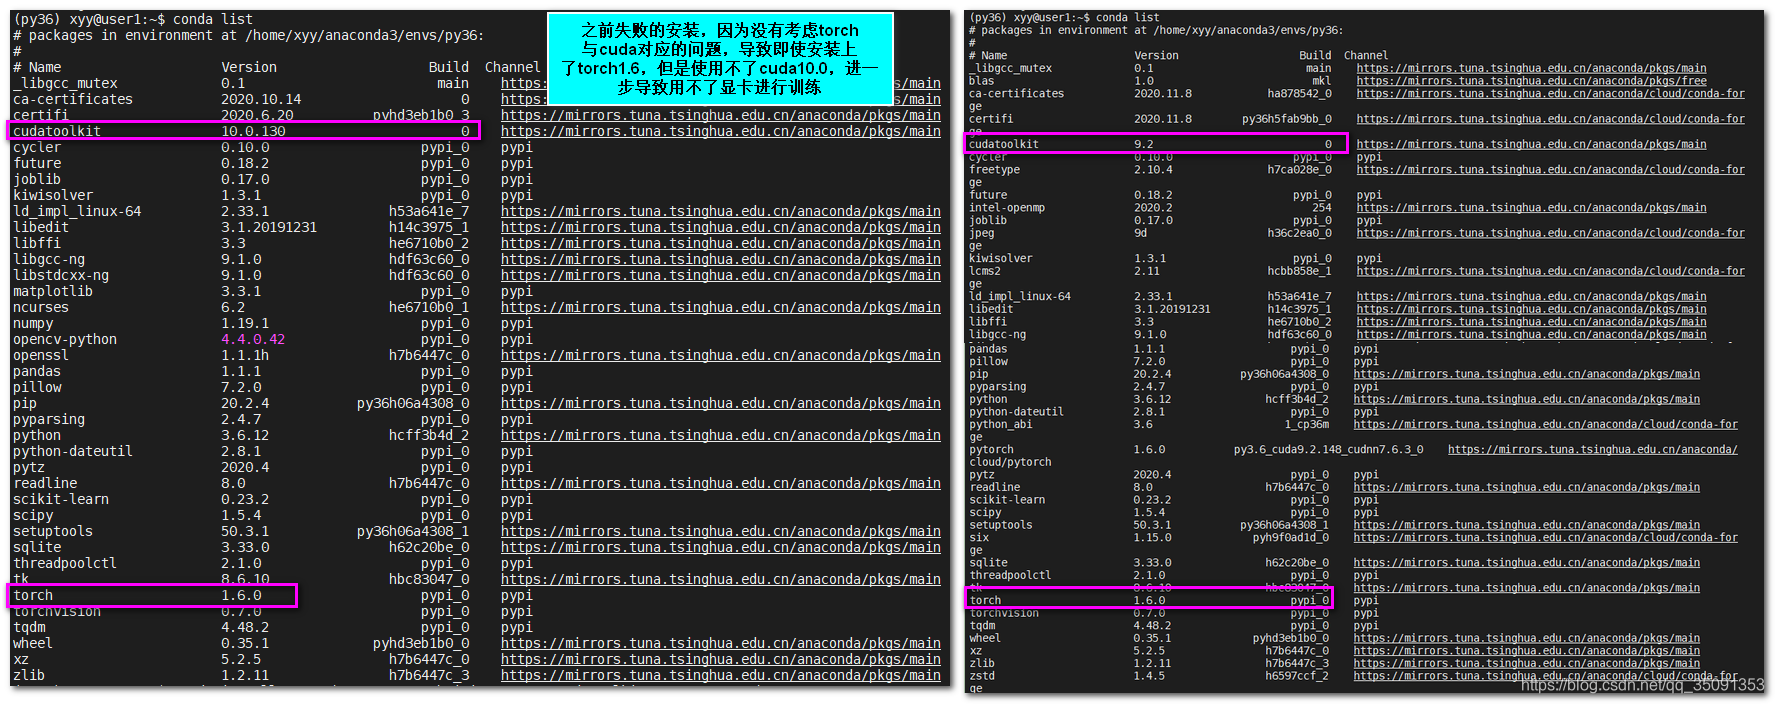The width and height of the screenshot is (1775, 704).
Task: Select kiwisolver name in right terminal
Action: point(1001,258)
